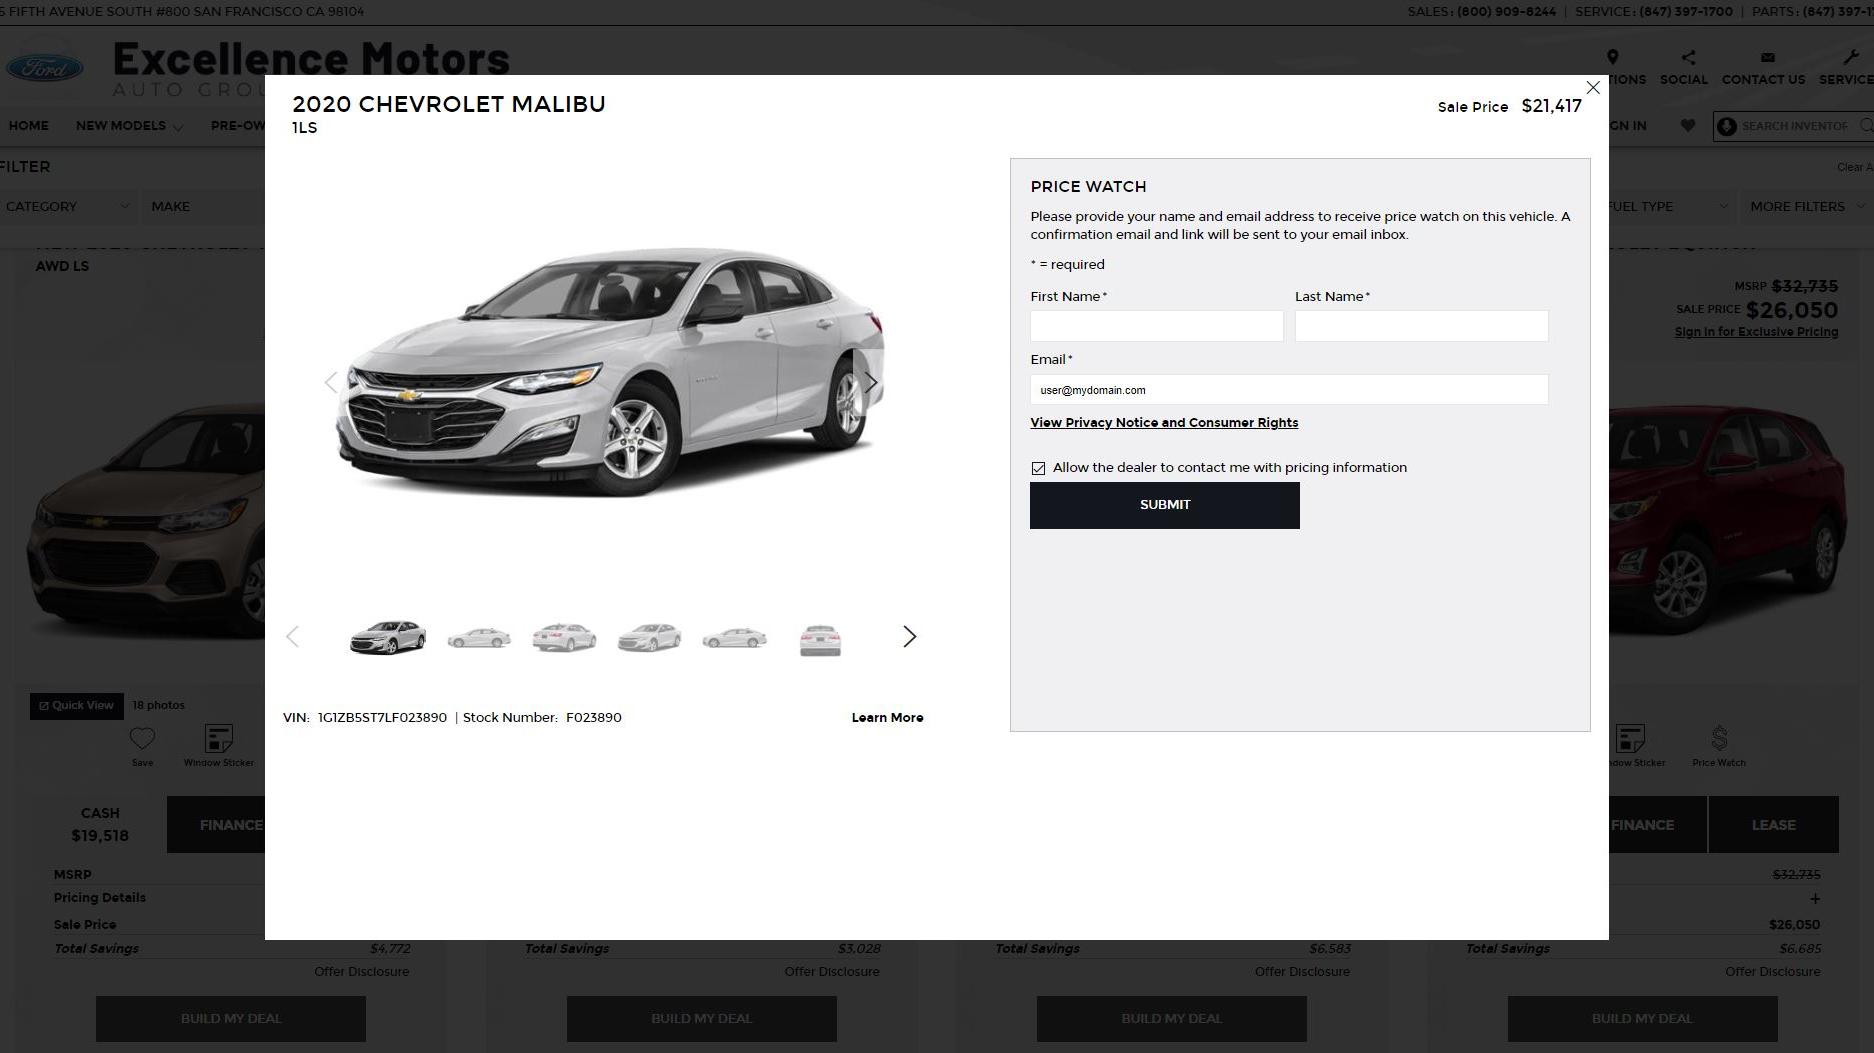Viewport: 1874px width, 1053px height.
Task: Select the fifth Malibu thumbnail
Action: coord(735,638)
